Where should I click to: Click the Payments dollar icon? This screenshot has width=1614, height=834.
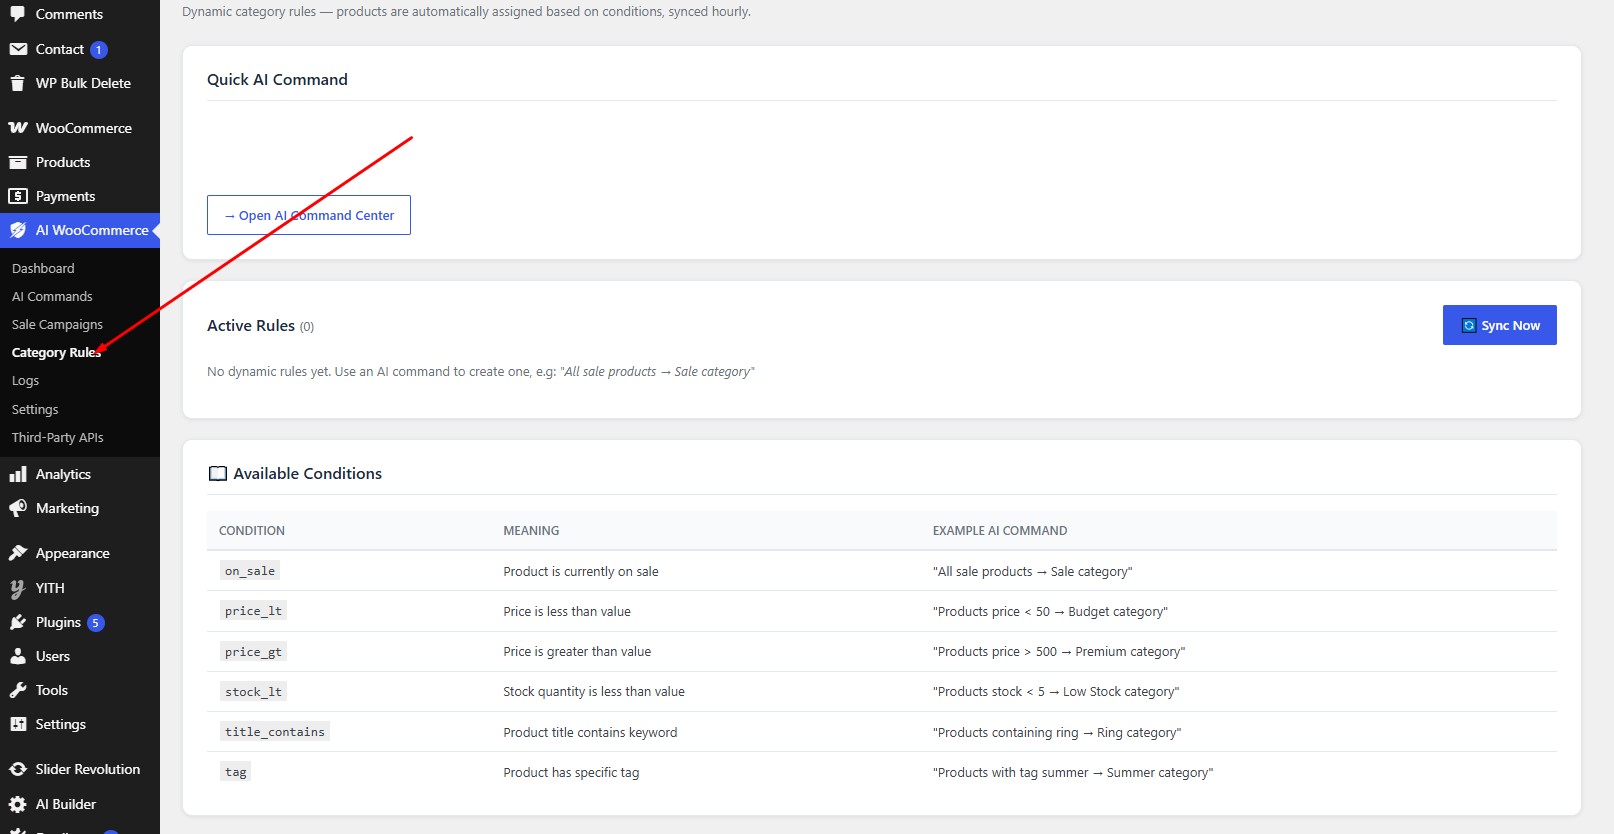coord(18,196)
